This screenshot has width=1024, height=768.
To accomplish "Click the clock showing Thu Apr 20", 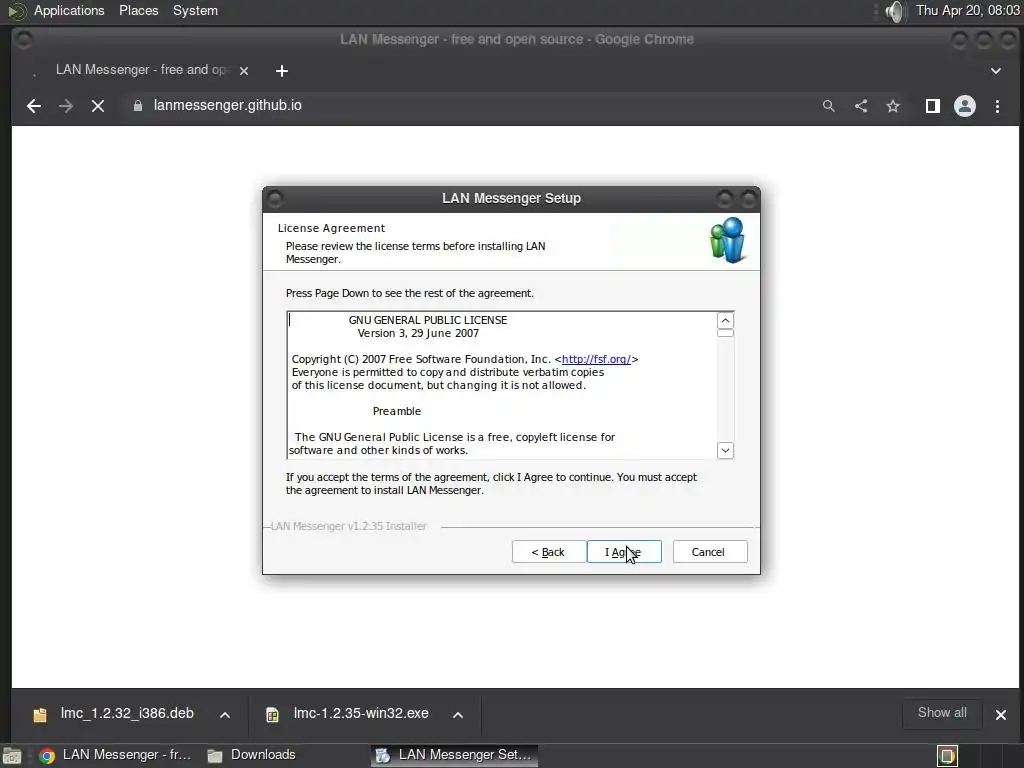I will coord(967,10).
